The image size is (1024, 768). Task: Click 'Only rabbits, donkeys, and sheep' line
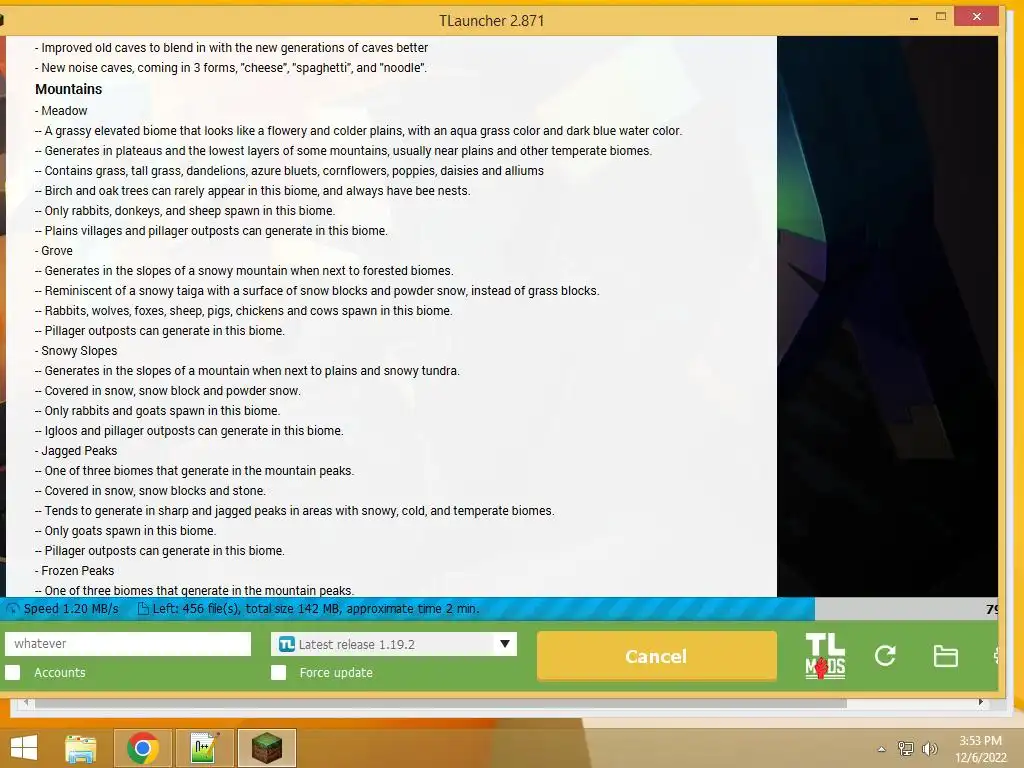point(185,211)
